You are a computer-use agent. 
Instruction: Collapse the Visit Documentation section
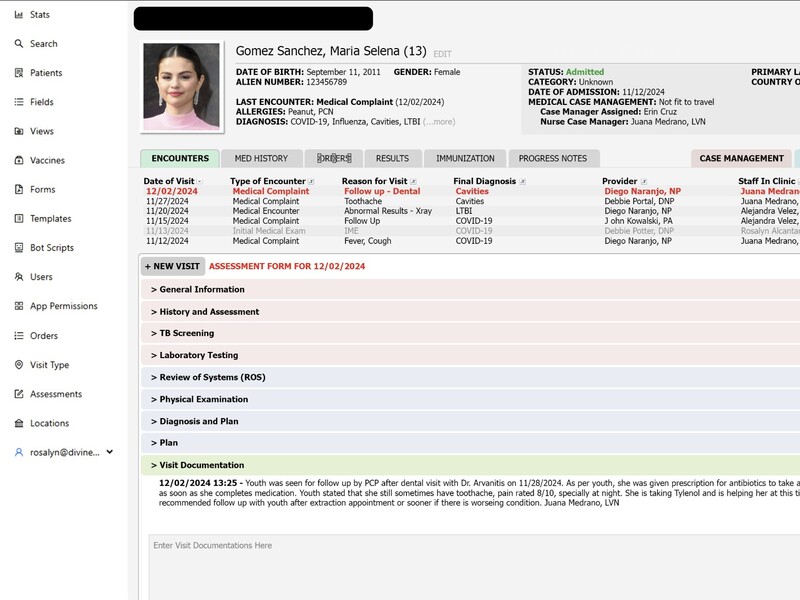[201, 465]
